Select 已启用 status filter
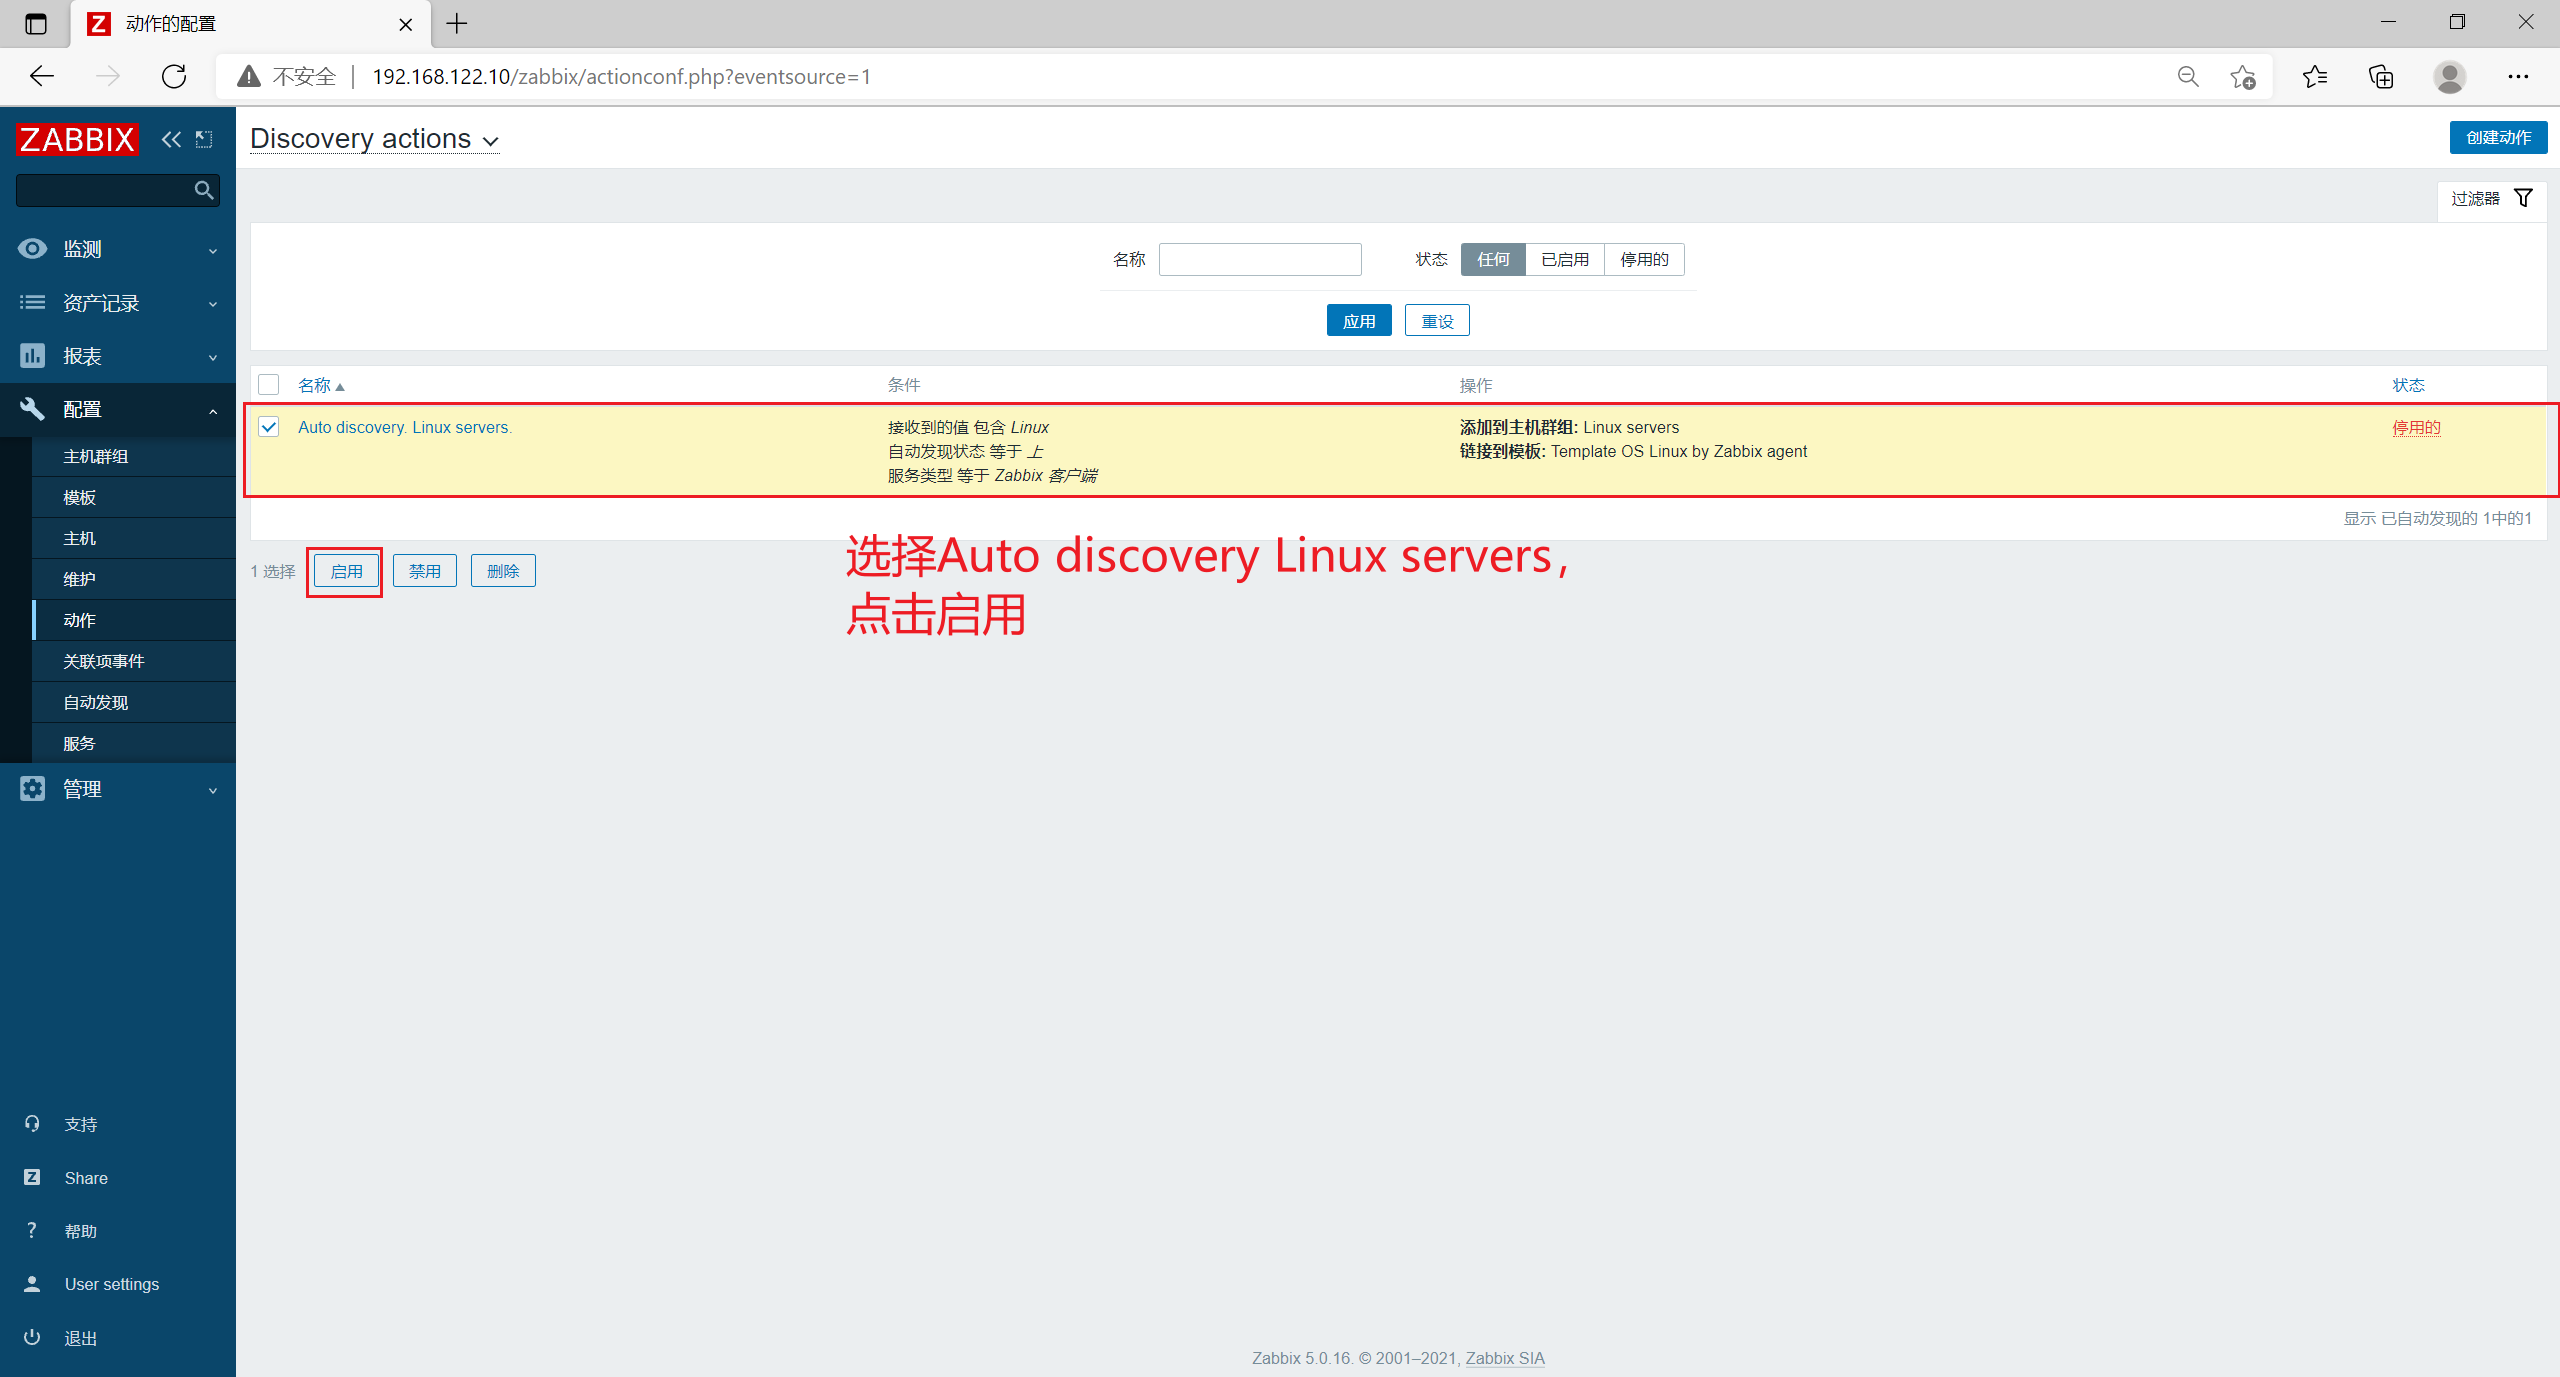The image size is (2560, 1377). (1565, 259)
